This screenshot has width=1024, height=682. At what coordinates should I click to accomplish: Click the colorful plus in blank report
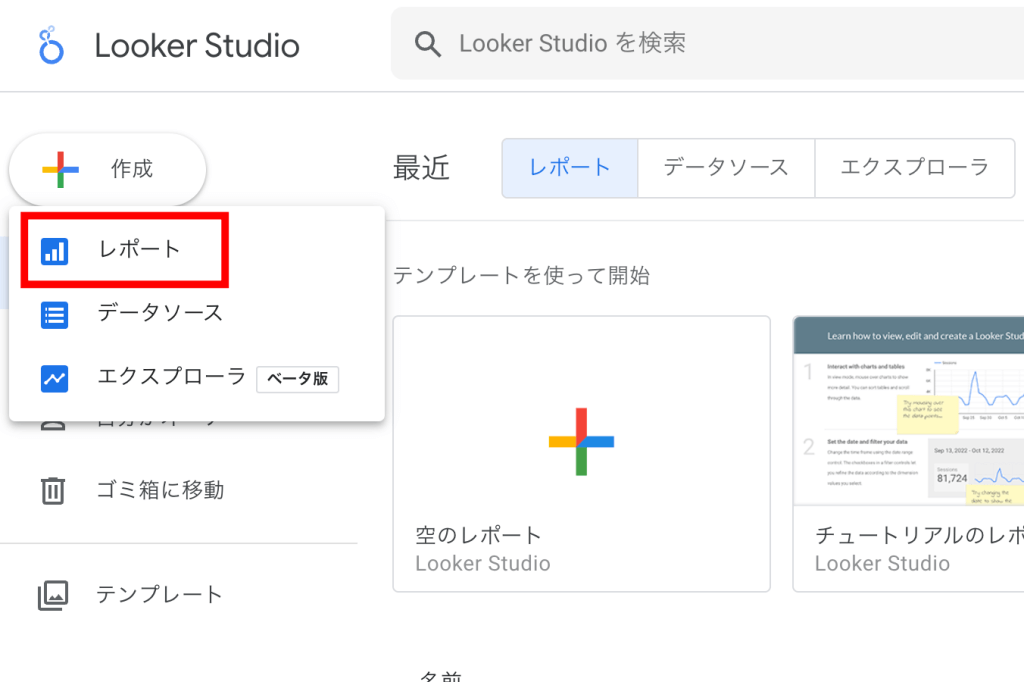[581, 442]
